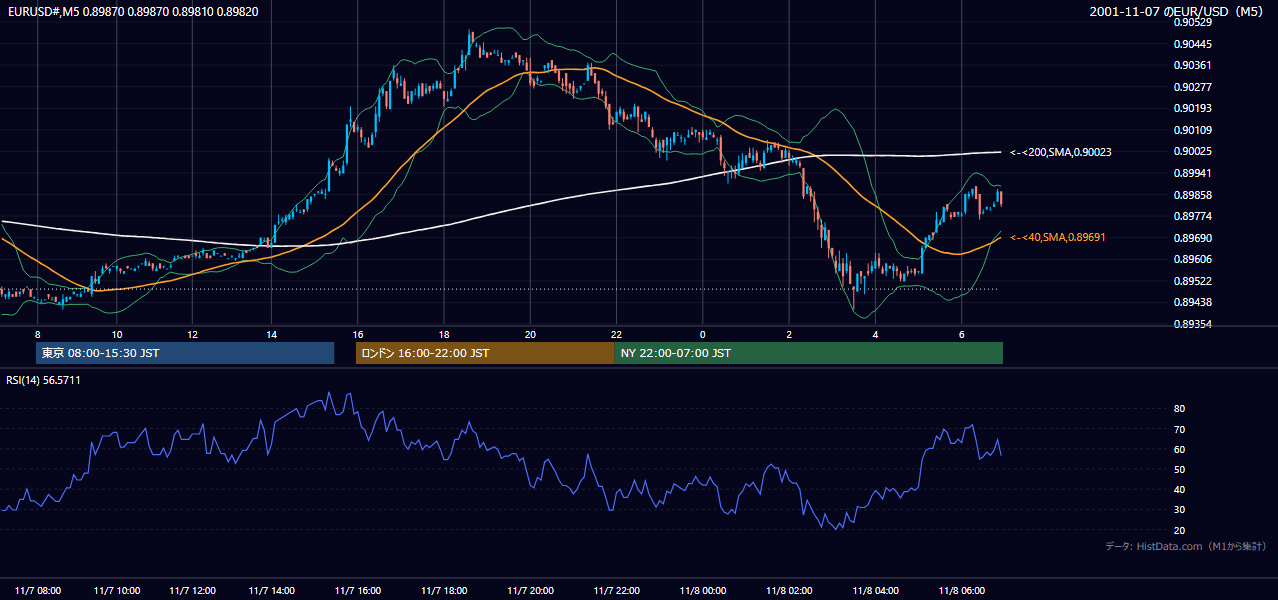This screenshot has height=600, width=1278.
Task: Click RSI scale level 50
Action: 1179,470
